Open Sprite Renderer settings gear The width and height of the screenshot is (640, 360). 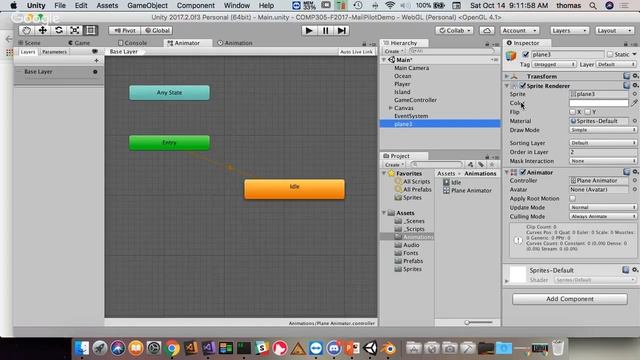tap(635, 85)
